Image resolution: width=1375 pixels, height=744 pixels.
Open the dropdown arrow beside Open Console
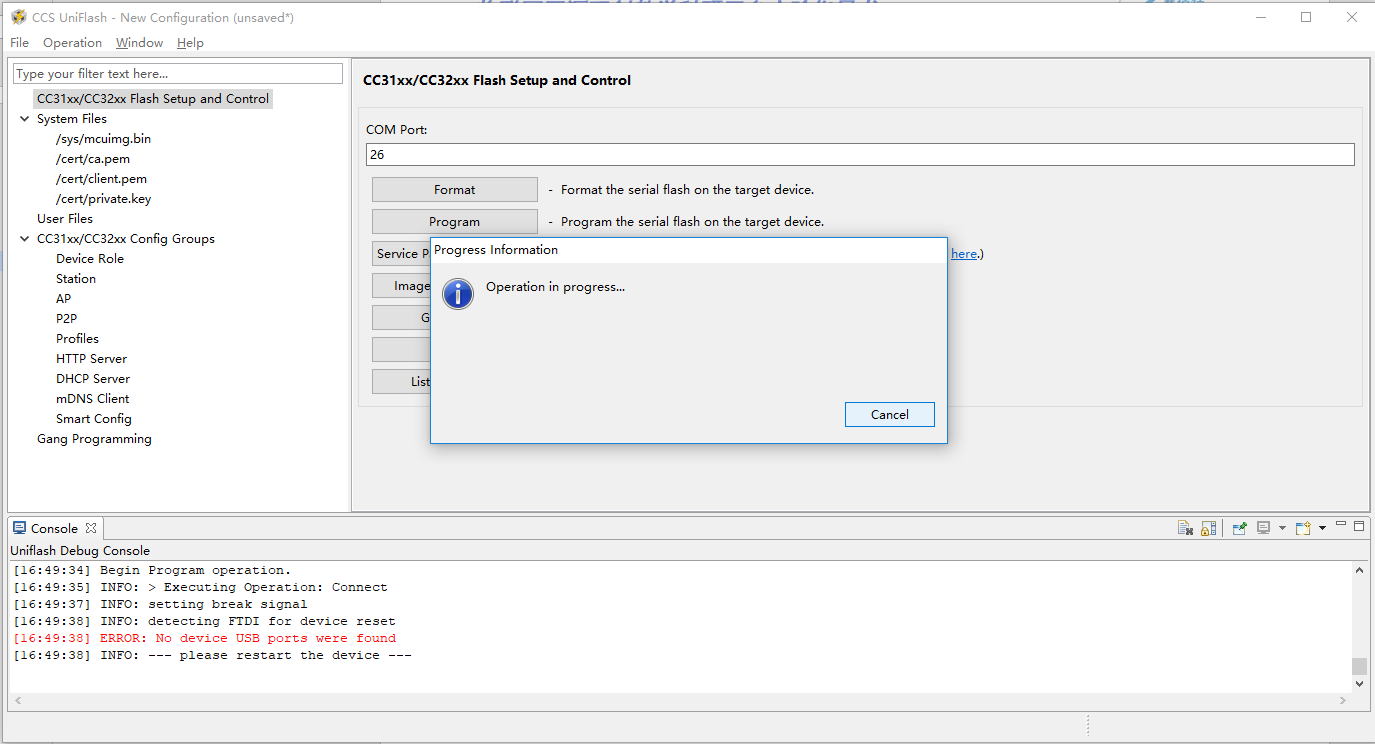1322,528
